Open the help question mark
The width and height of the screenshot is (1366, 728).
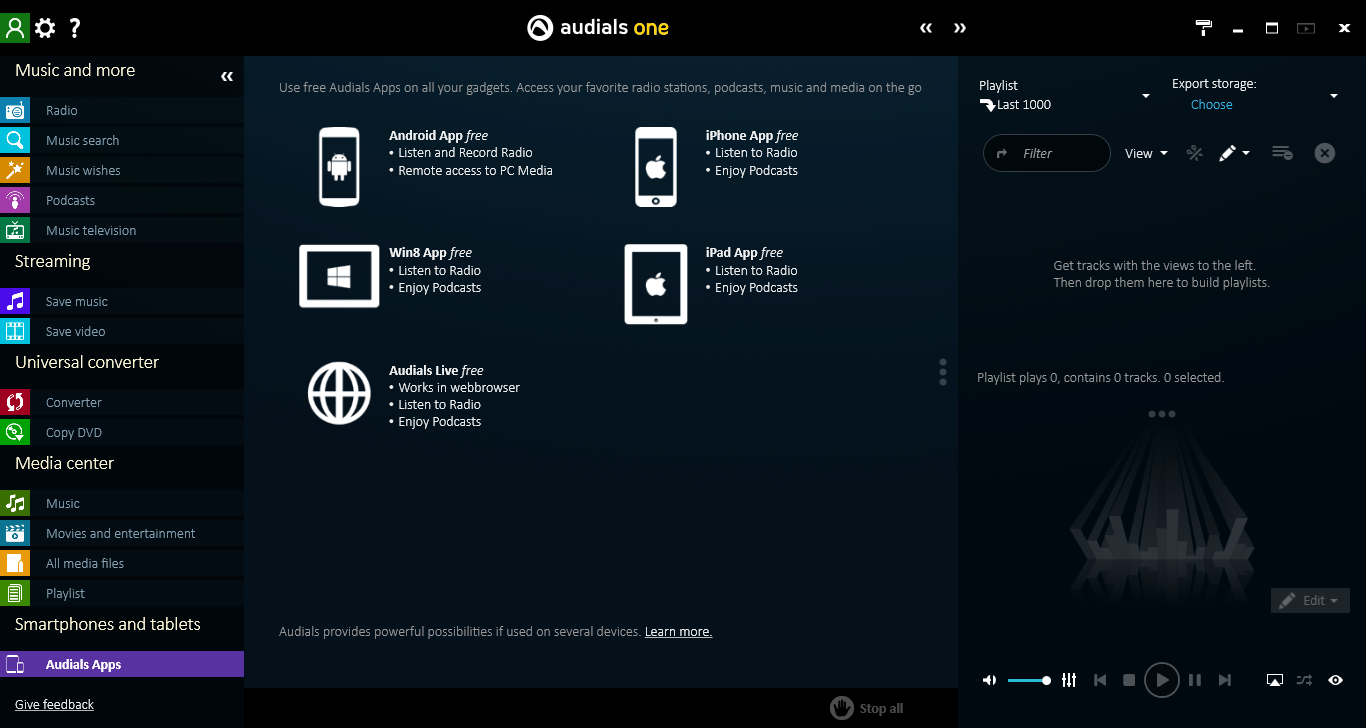coord(75,28)
